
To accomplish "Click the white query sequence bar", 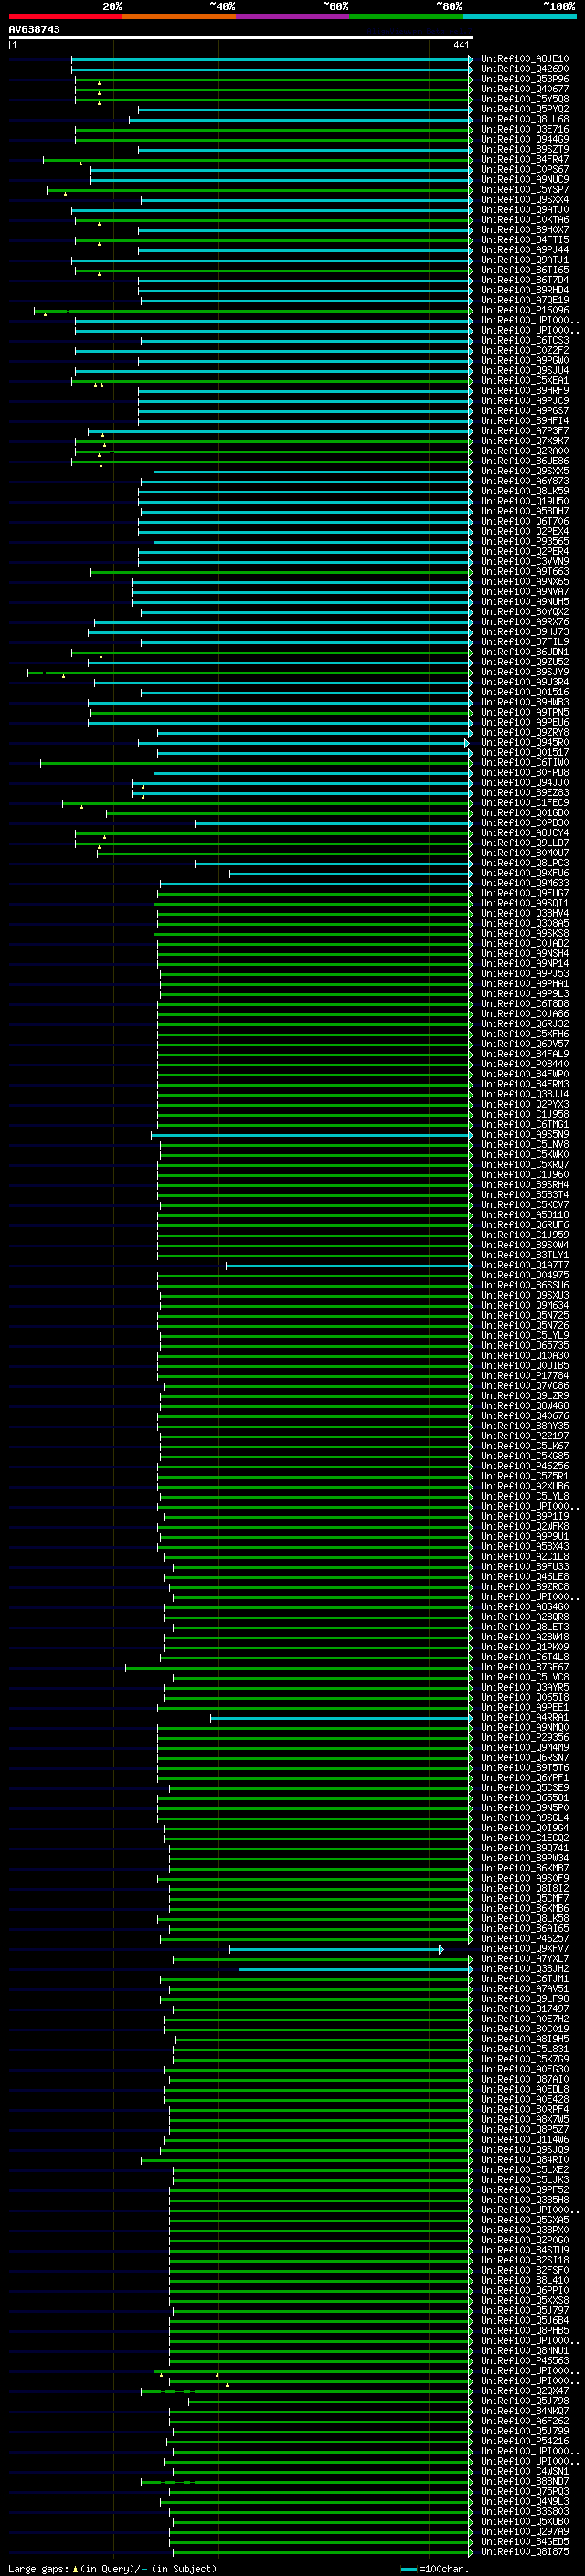I will (240, 37).
